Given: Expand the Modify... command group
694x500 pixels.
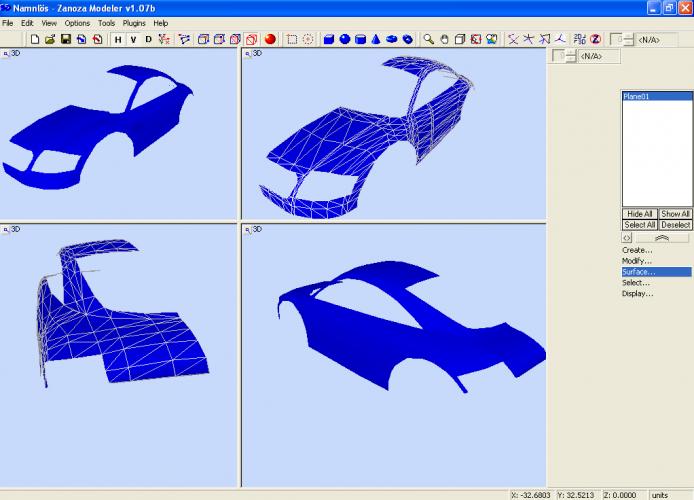Looking at the screenshot, I should pyautogui.click(x=637, y=261).
